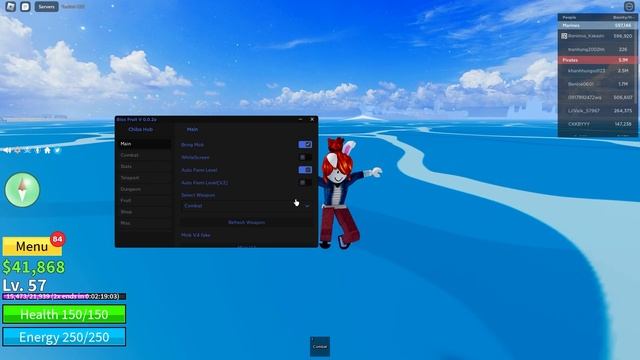
Task: Open the yellow Menu button
Action: pos(32,247)
